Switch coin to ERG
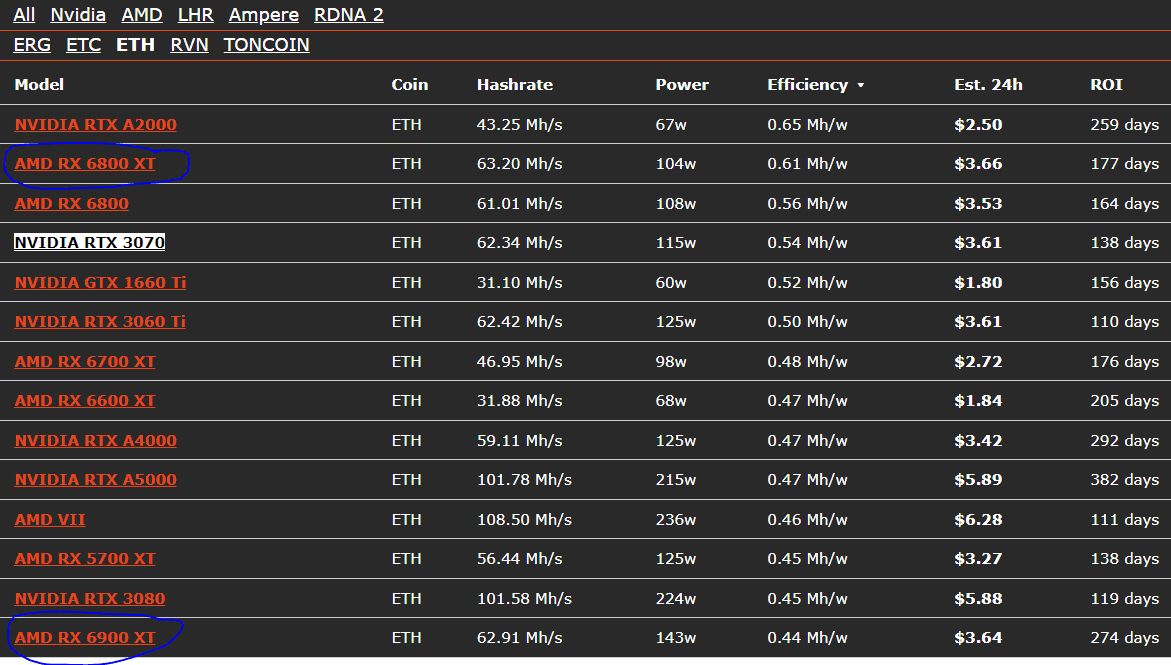 coord(32,45)
